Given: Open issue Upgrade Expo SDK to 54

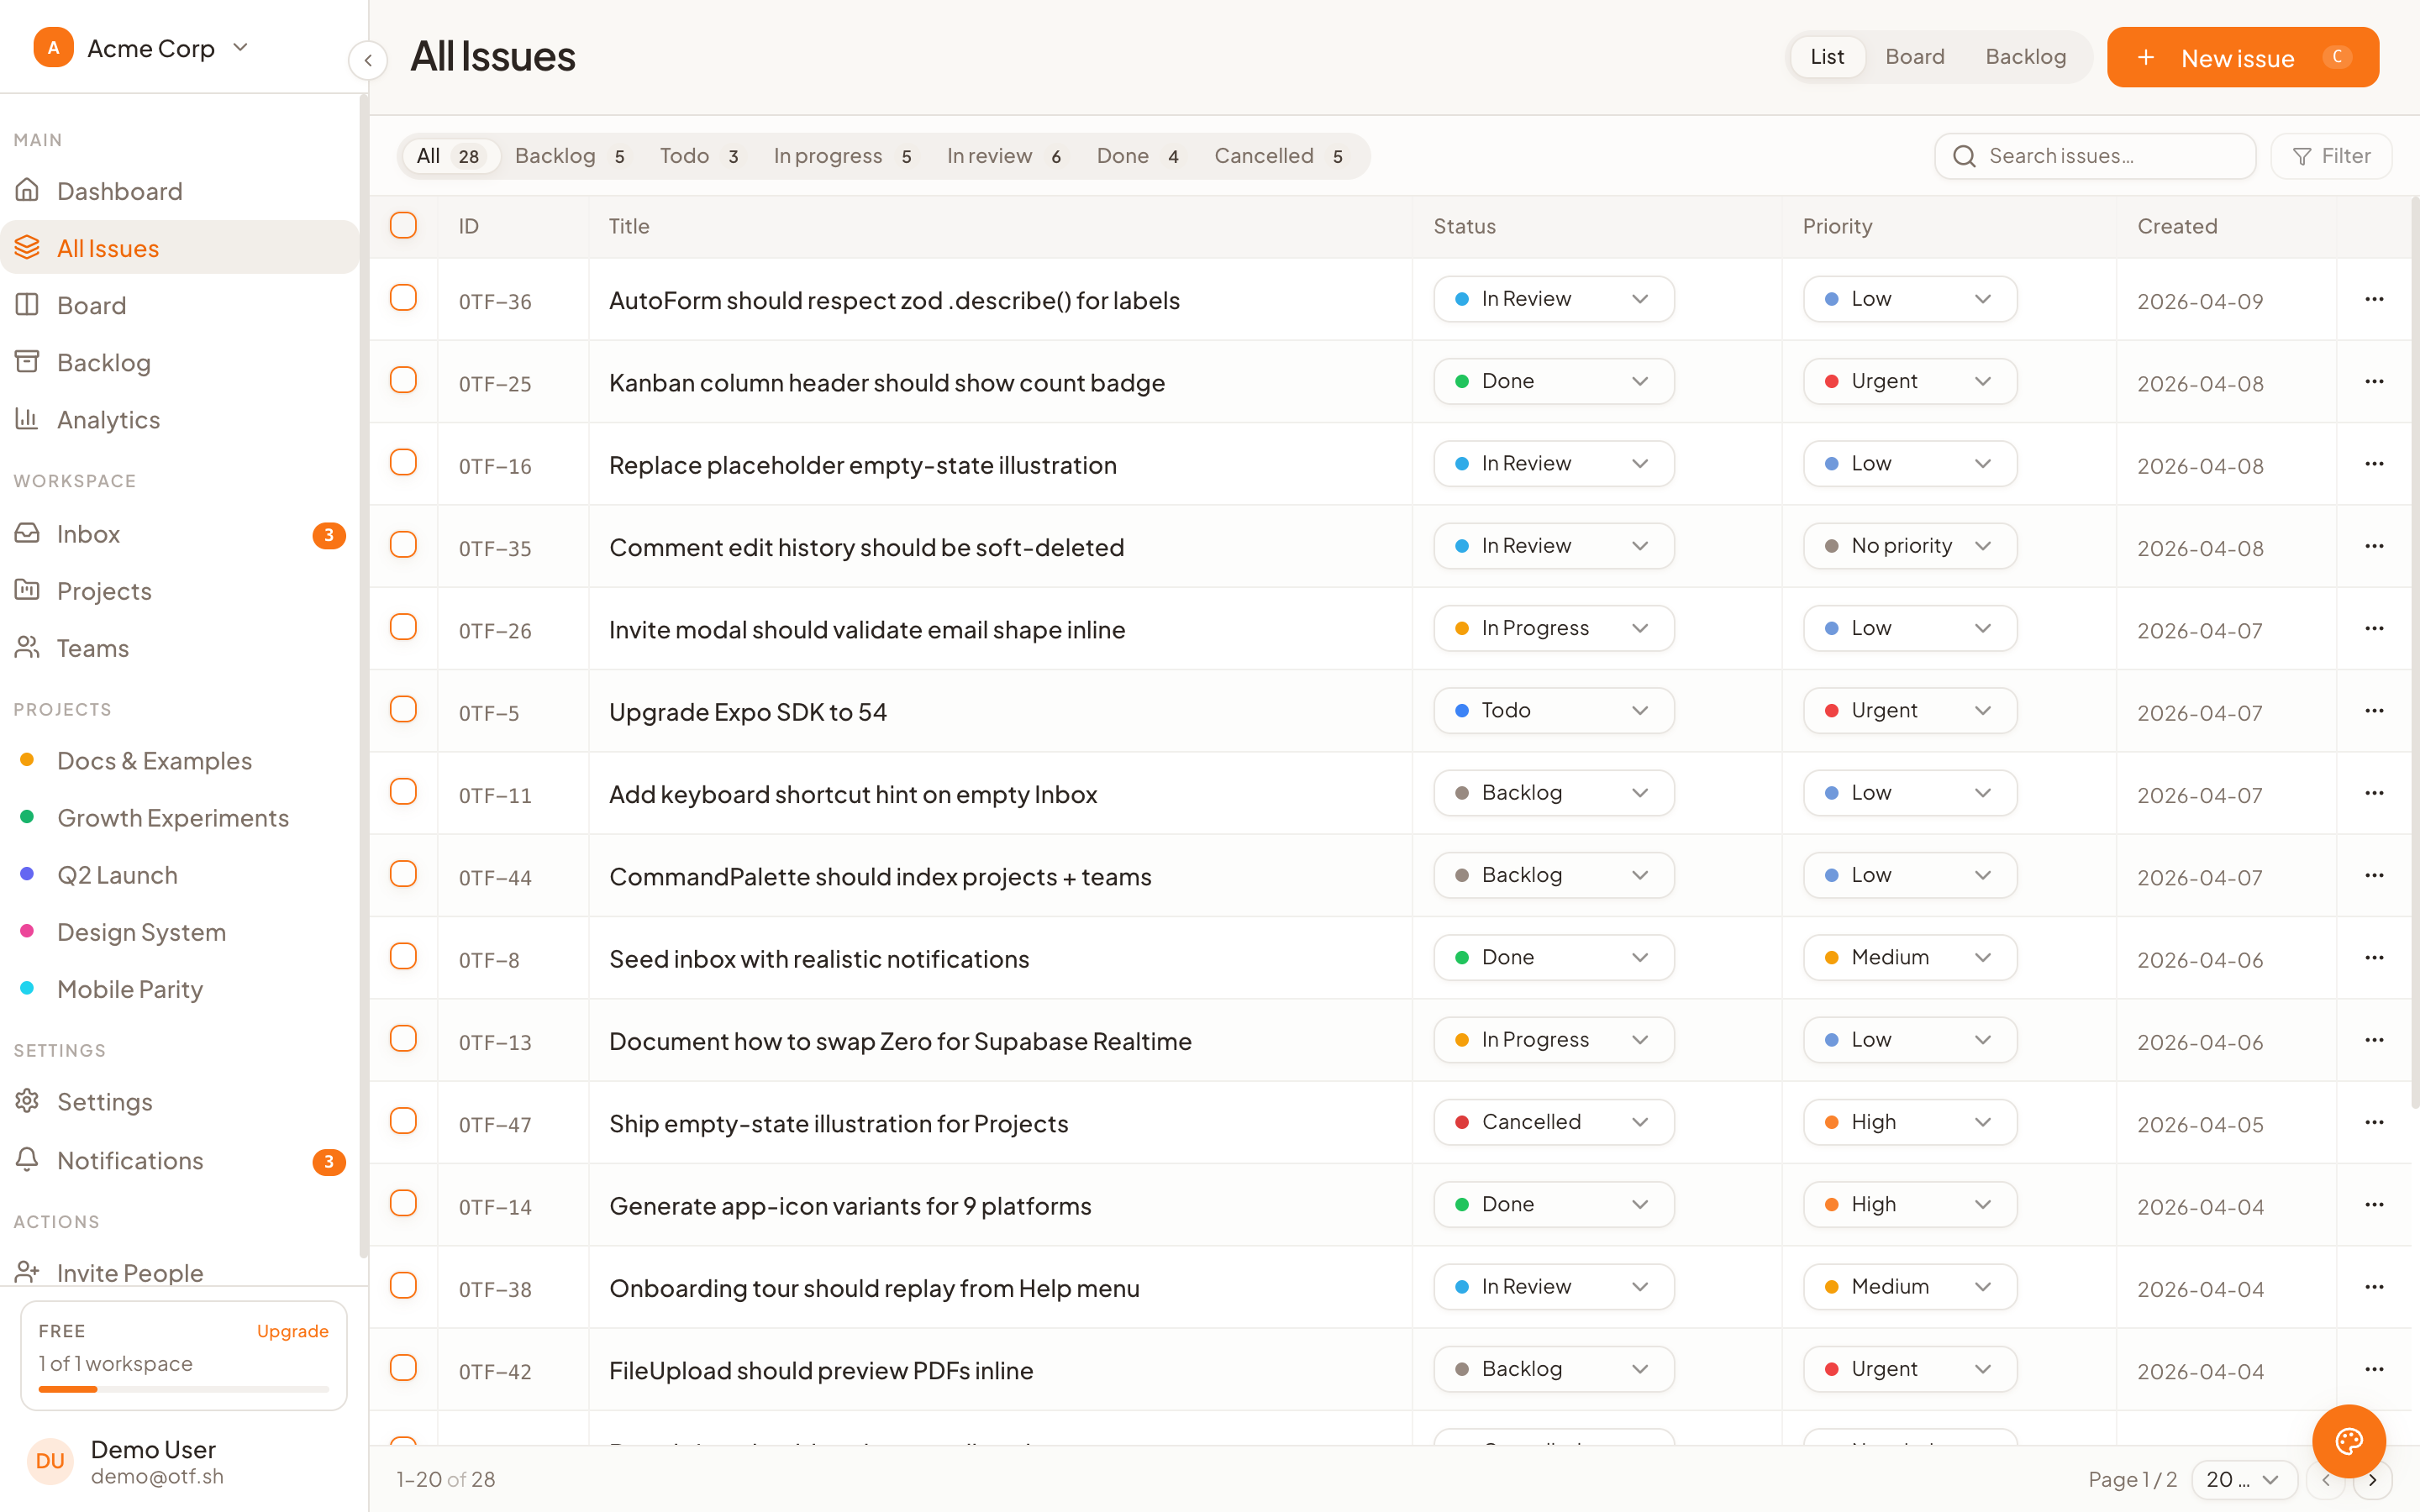Looking at the screenshot, I should (747, 711).
